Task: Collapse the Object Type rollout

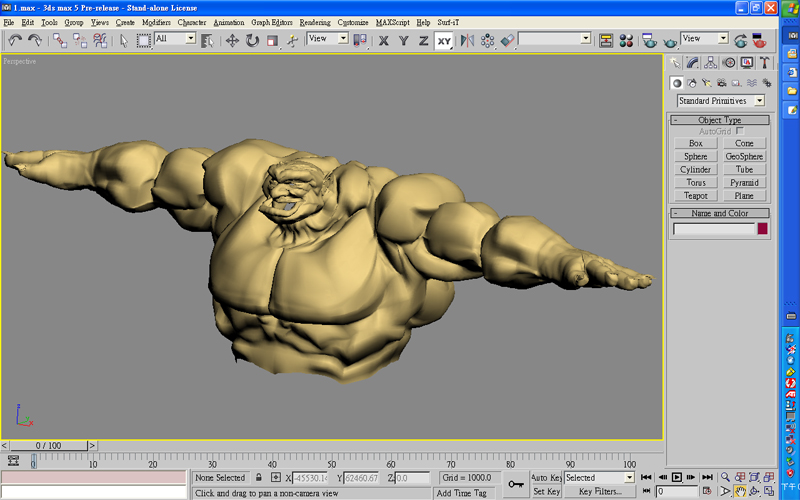Action: (x=719, y=120)
